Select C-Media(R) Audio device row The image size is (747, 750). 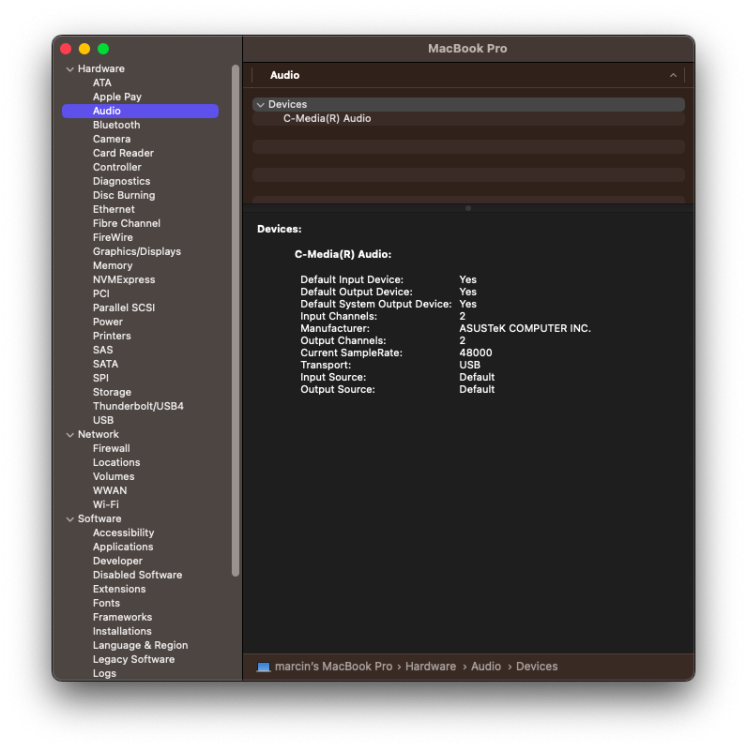(x=468, y=119)
